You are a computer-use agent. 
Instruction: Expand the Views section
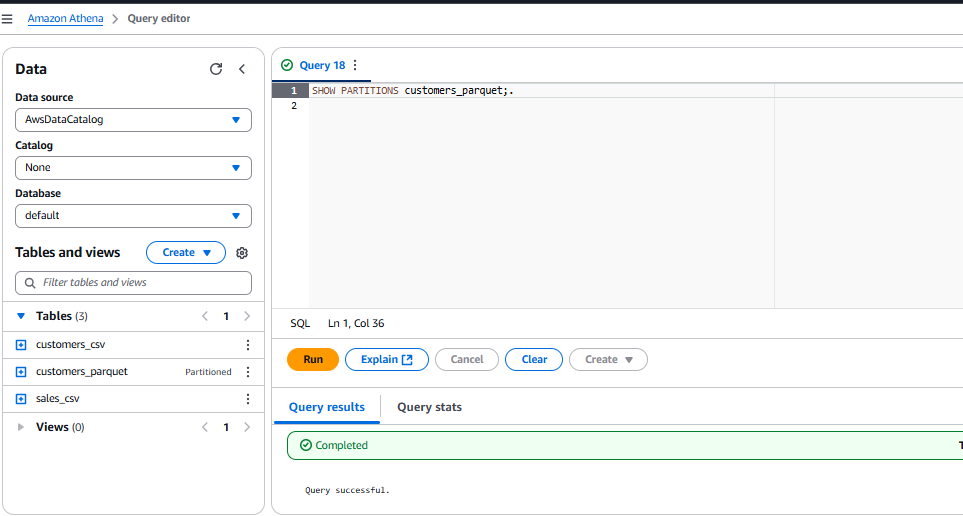point(21,427)
